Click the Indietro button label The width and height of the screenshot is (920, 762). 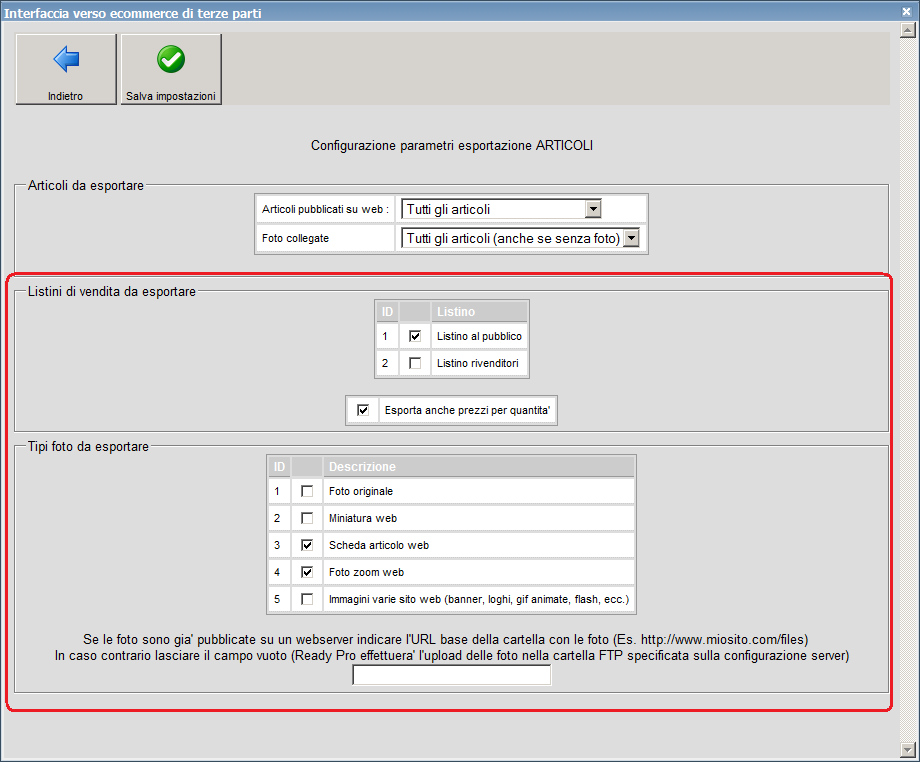(66, 96)
